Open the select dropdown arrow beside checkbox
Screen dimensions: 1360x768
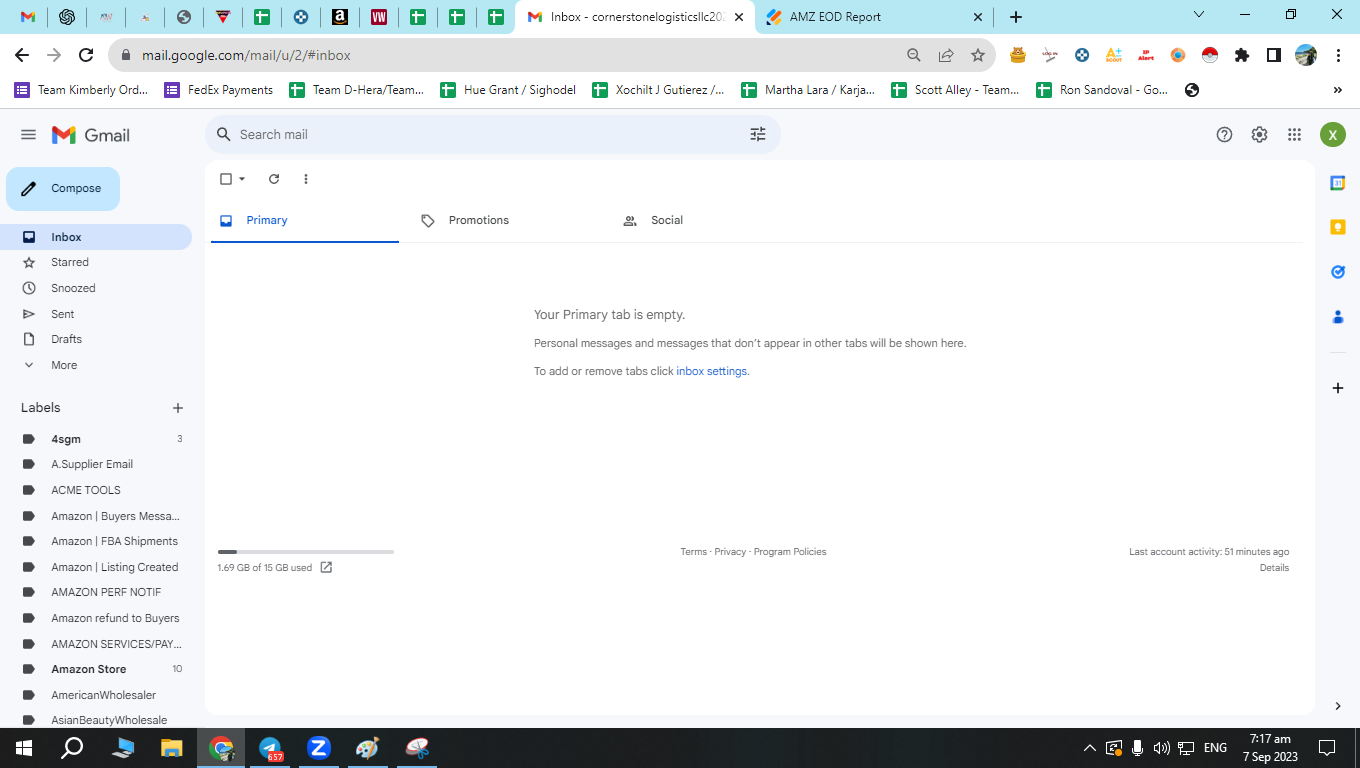pos(242,179)
